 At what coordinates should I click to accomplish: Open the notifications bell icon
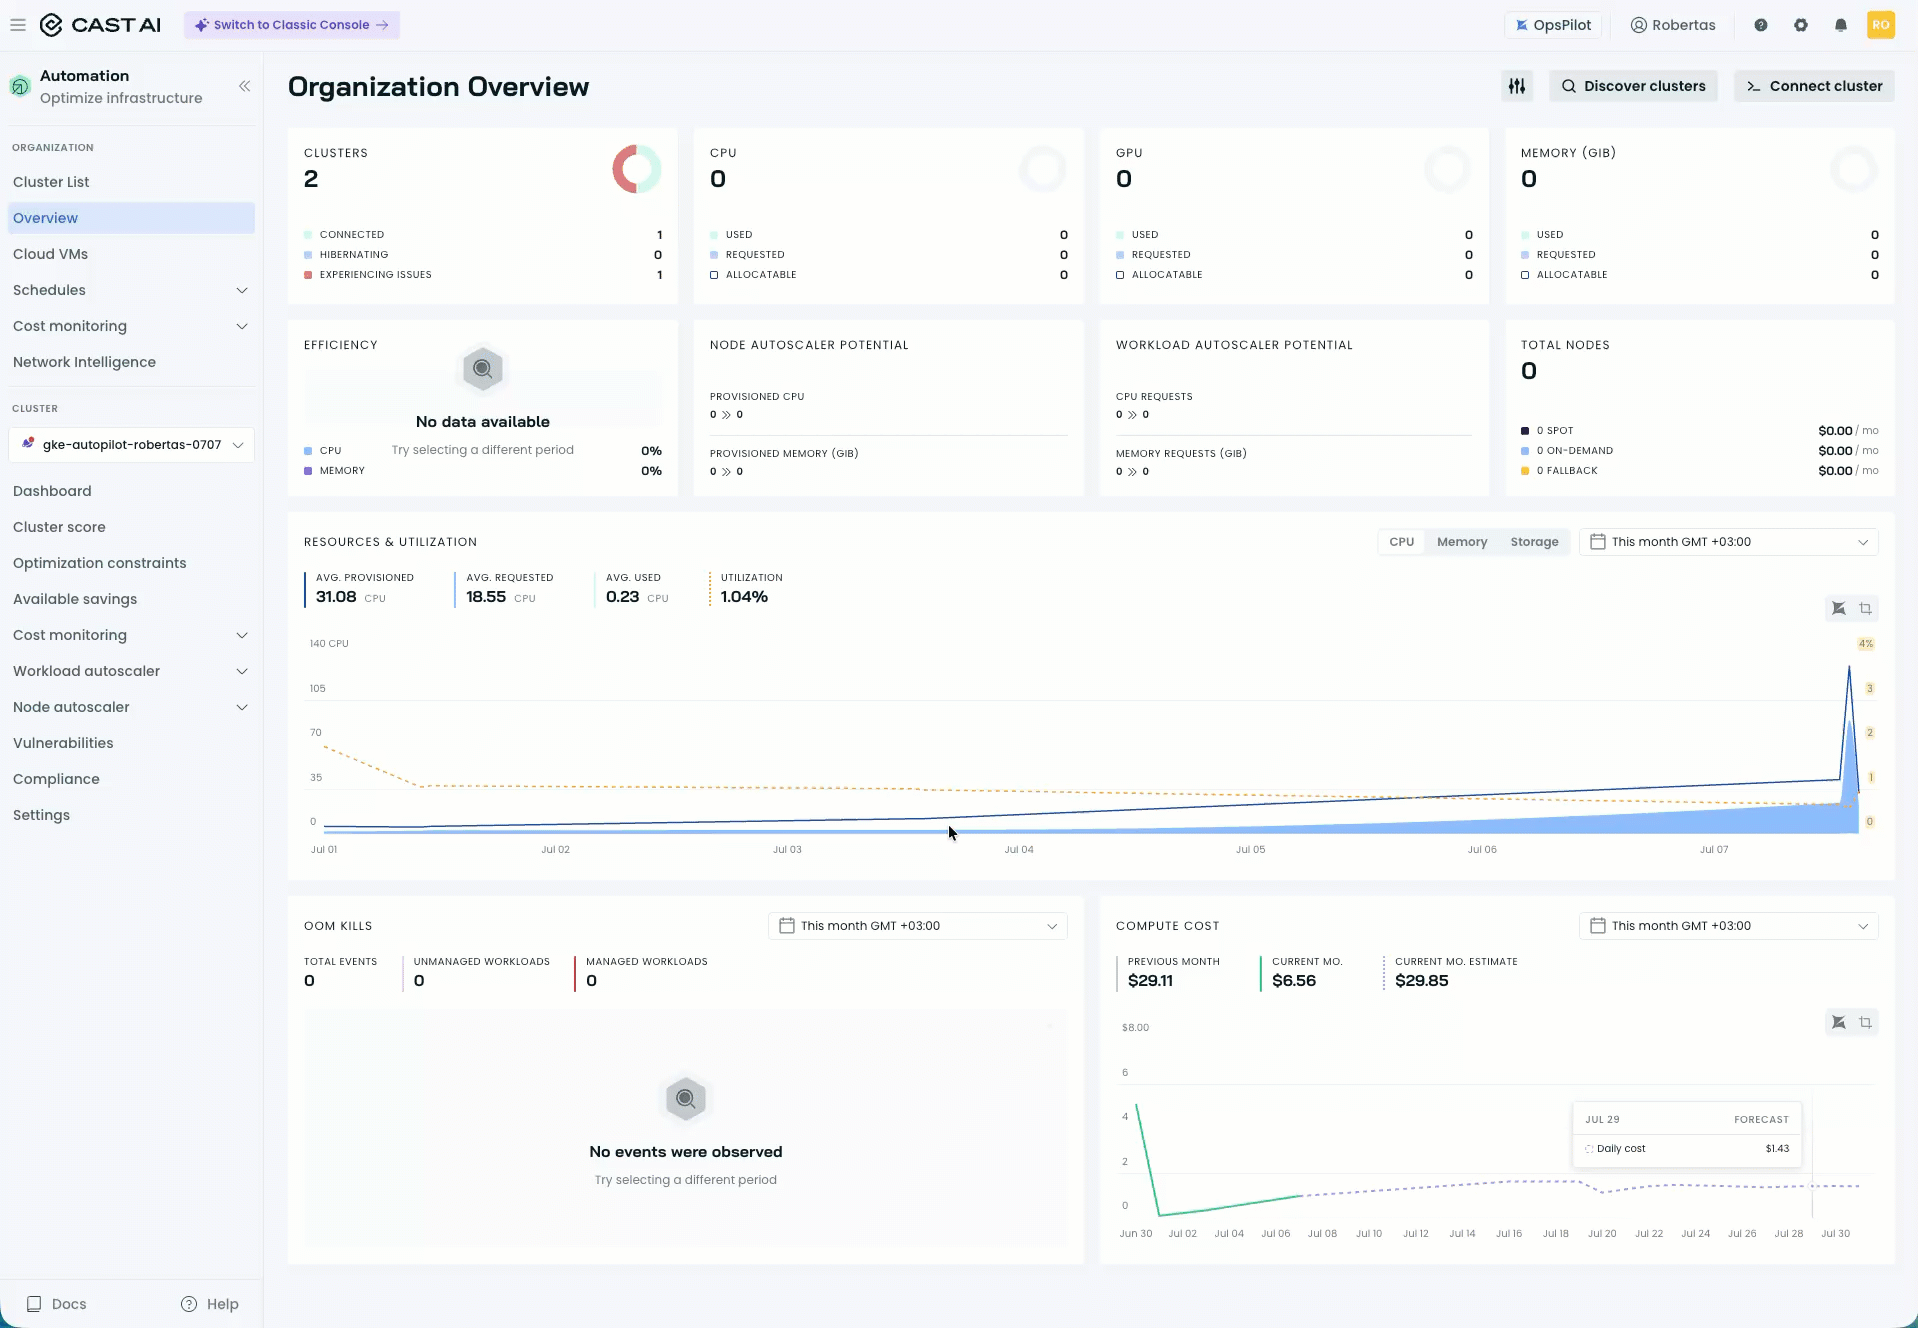coord(1841,25)
